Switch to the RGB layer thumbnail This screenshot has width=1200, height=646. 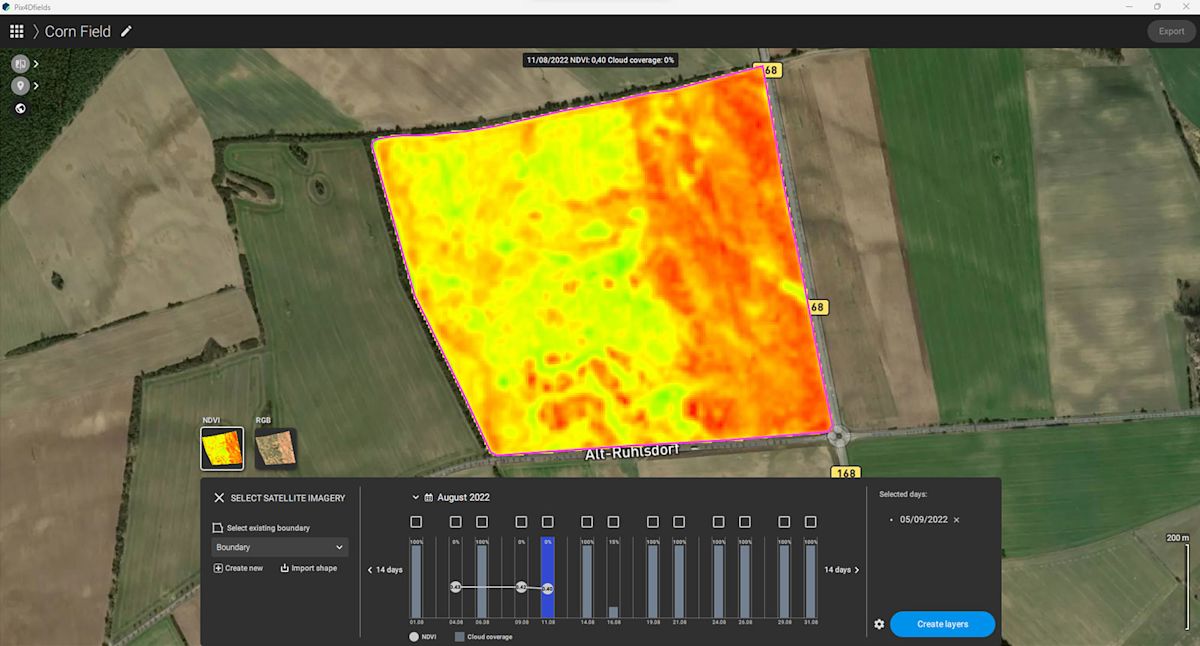278,447
